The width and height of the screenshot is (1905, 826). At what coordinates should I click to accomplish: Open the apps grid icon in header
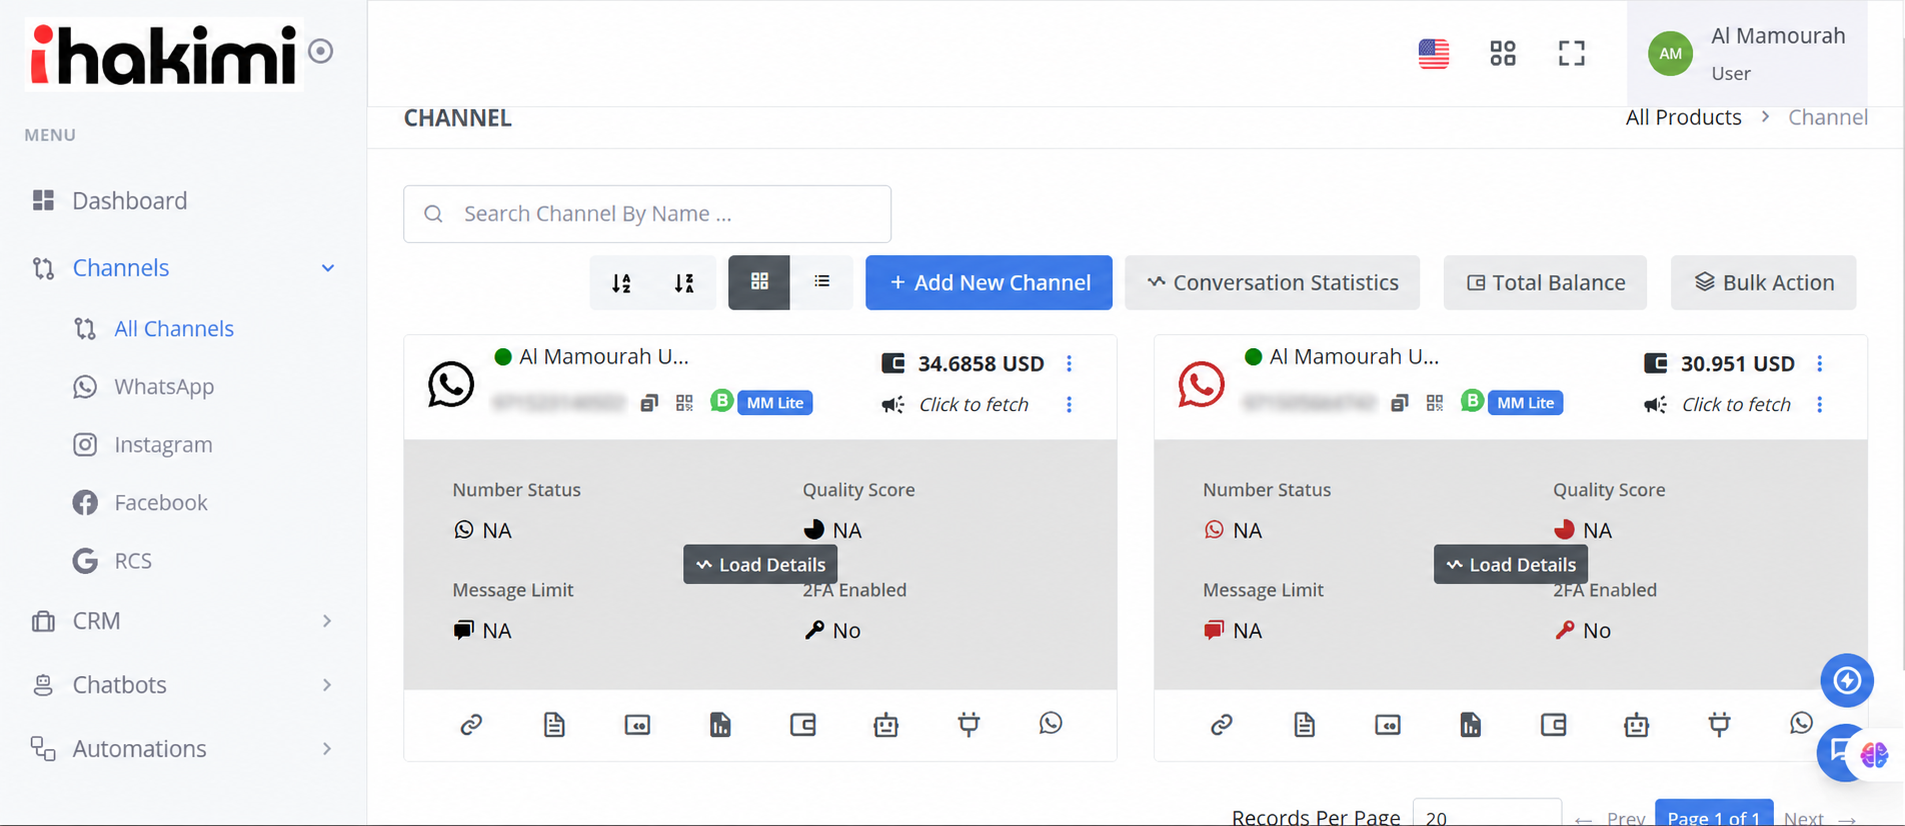coord(1502,53)
